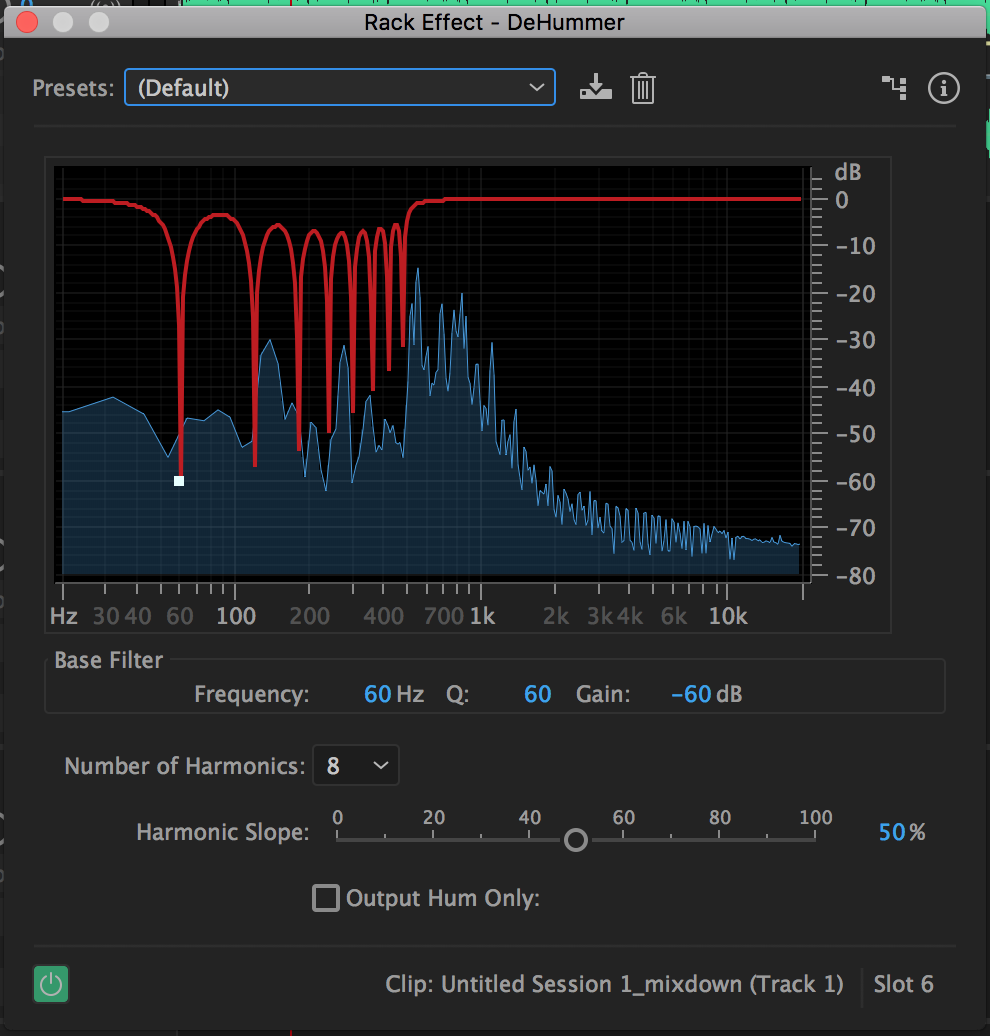Toggle the green effect power button
This screenshot has width=990, height=1036.
[51, 985]
